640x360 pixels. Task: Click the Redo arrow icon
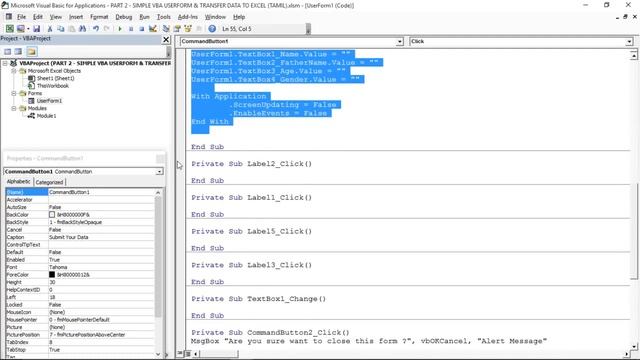pos(107,29)
